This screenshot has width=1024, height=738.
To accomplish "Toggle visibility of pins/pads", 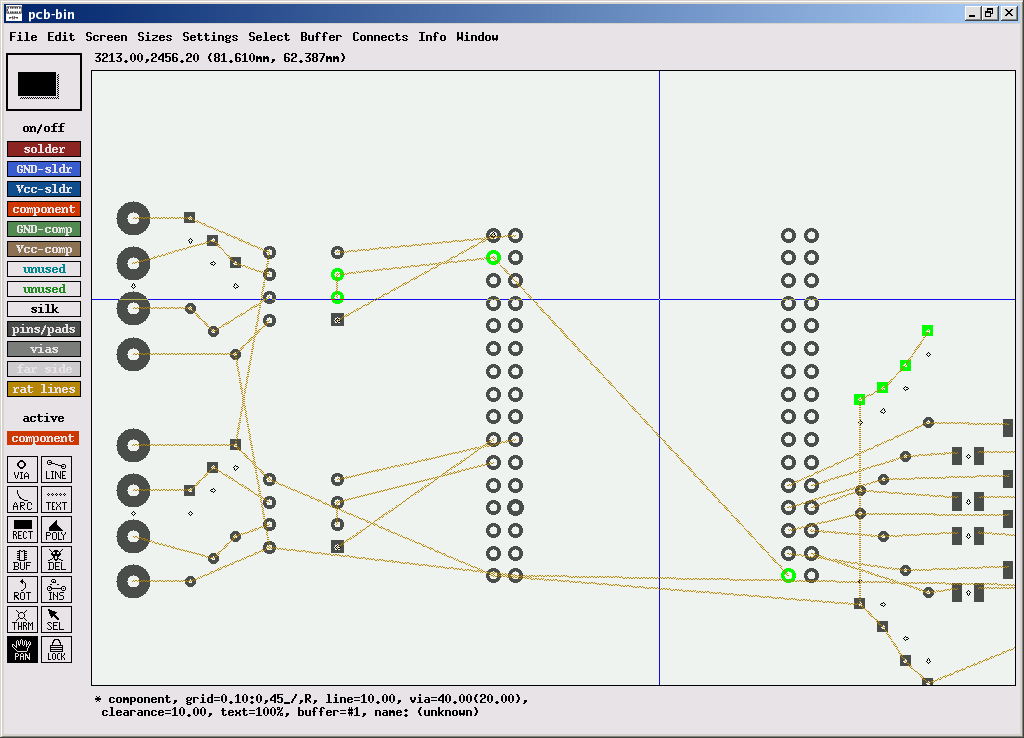I will [x=44, y=329].
